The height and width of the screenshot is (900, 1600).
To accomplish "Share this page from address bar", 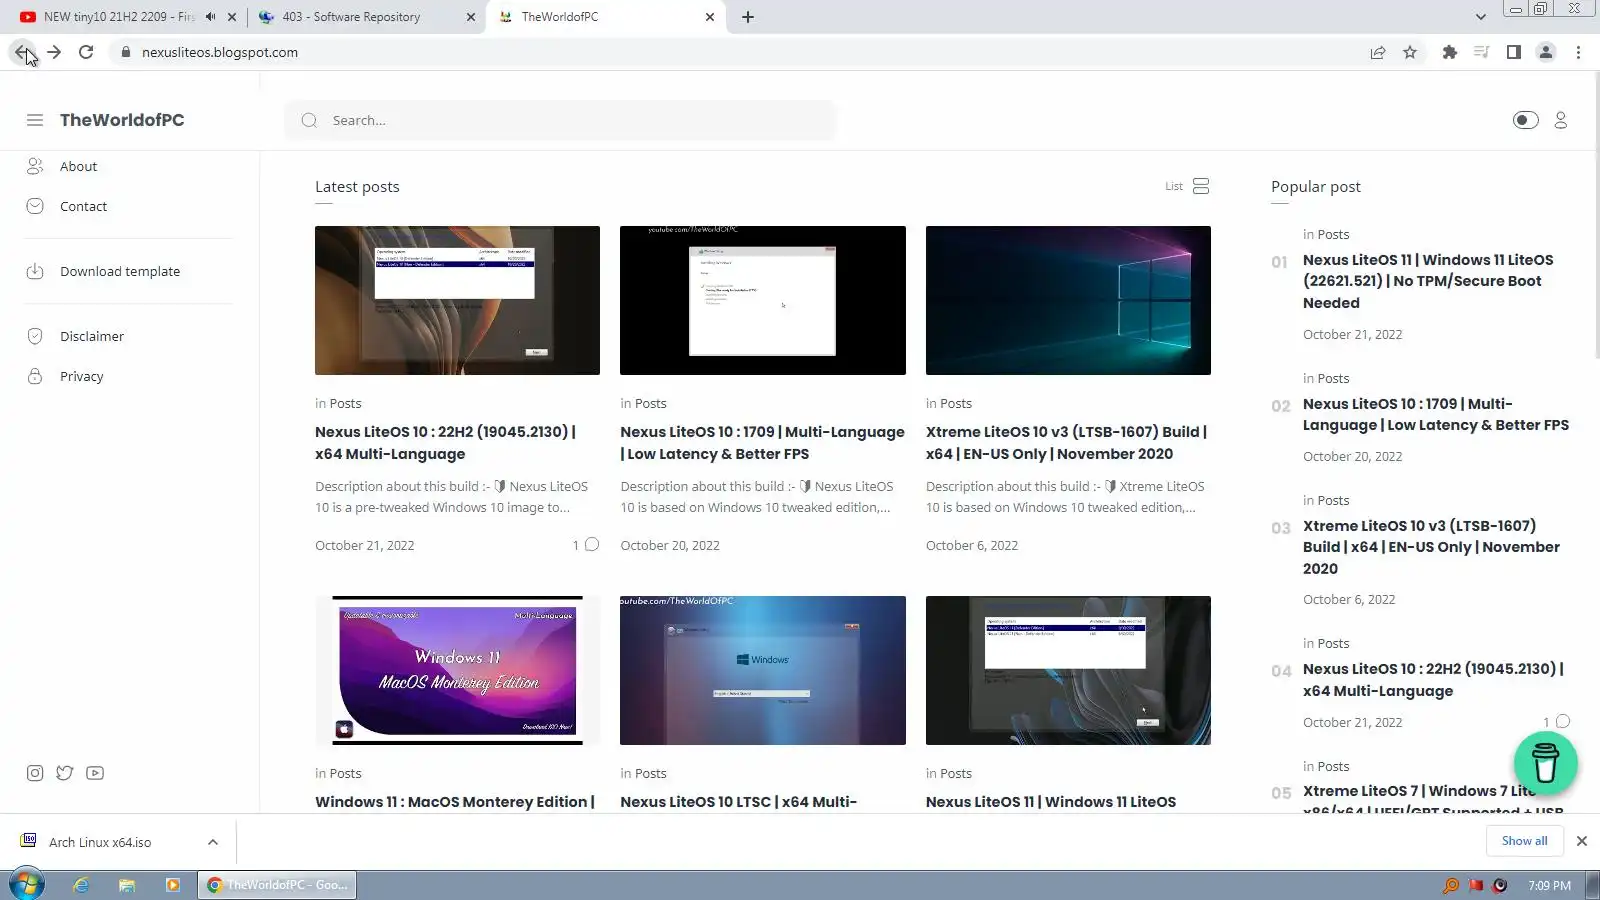I will (x=1378, y=52).
